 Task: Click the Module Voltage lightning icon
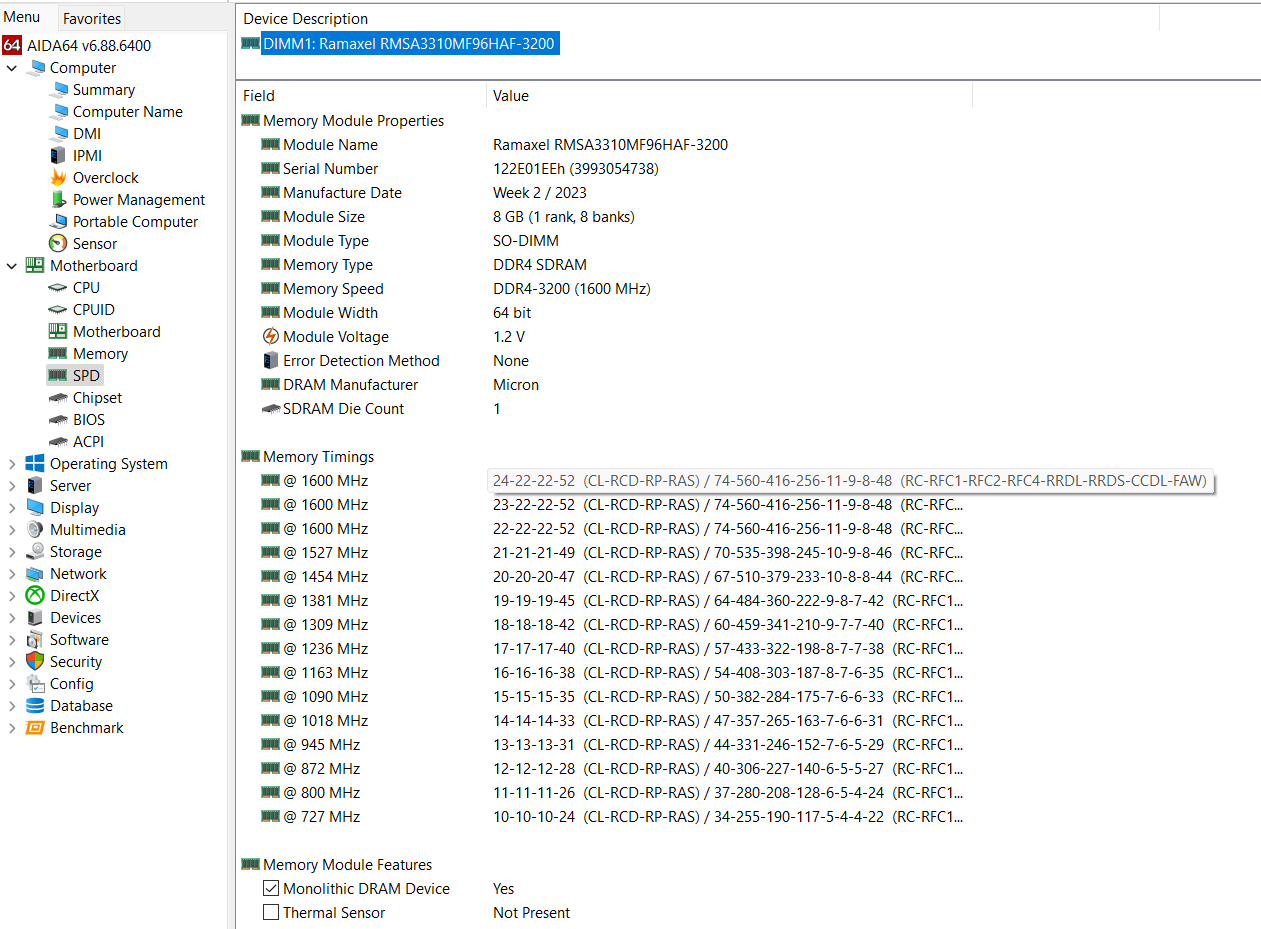[x=270, y=336]
